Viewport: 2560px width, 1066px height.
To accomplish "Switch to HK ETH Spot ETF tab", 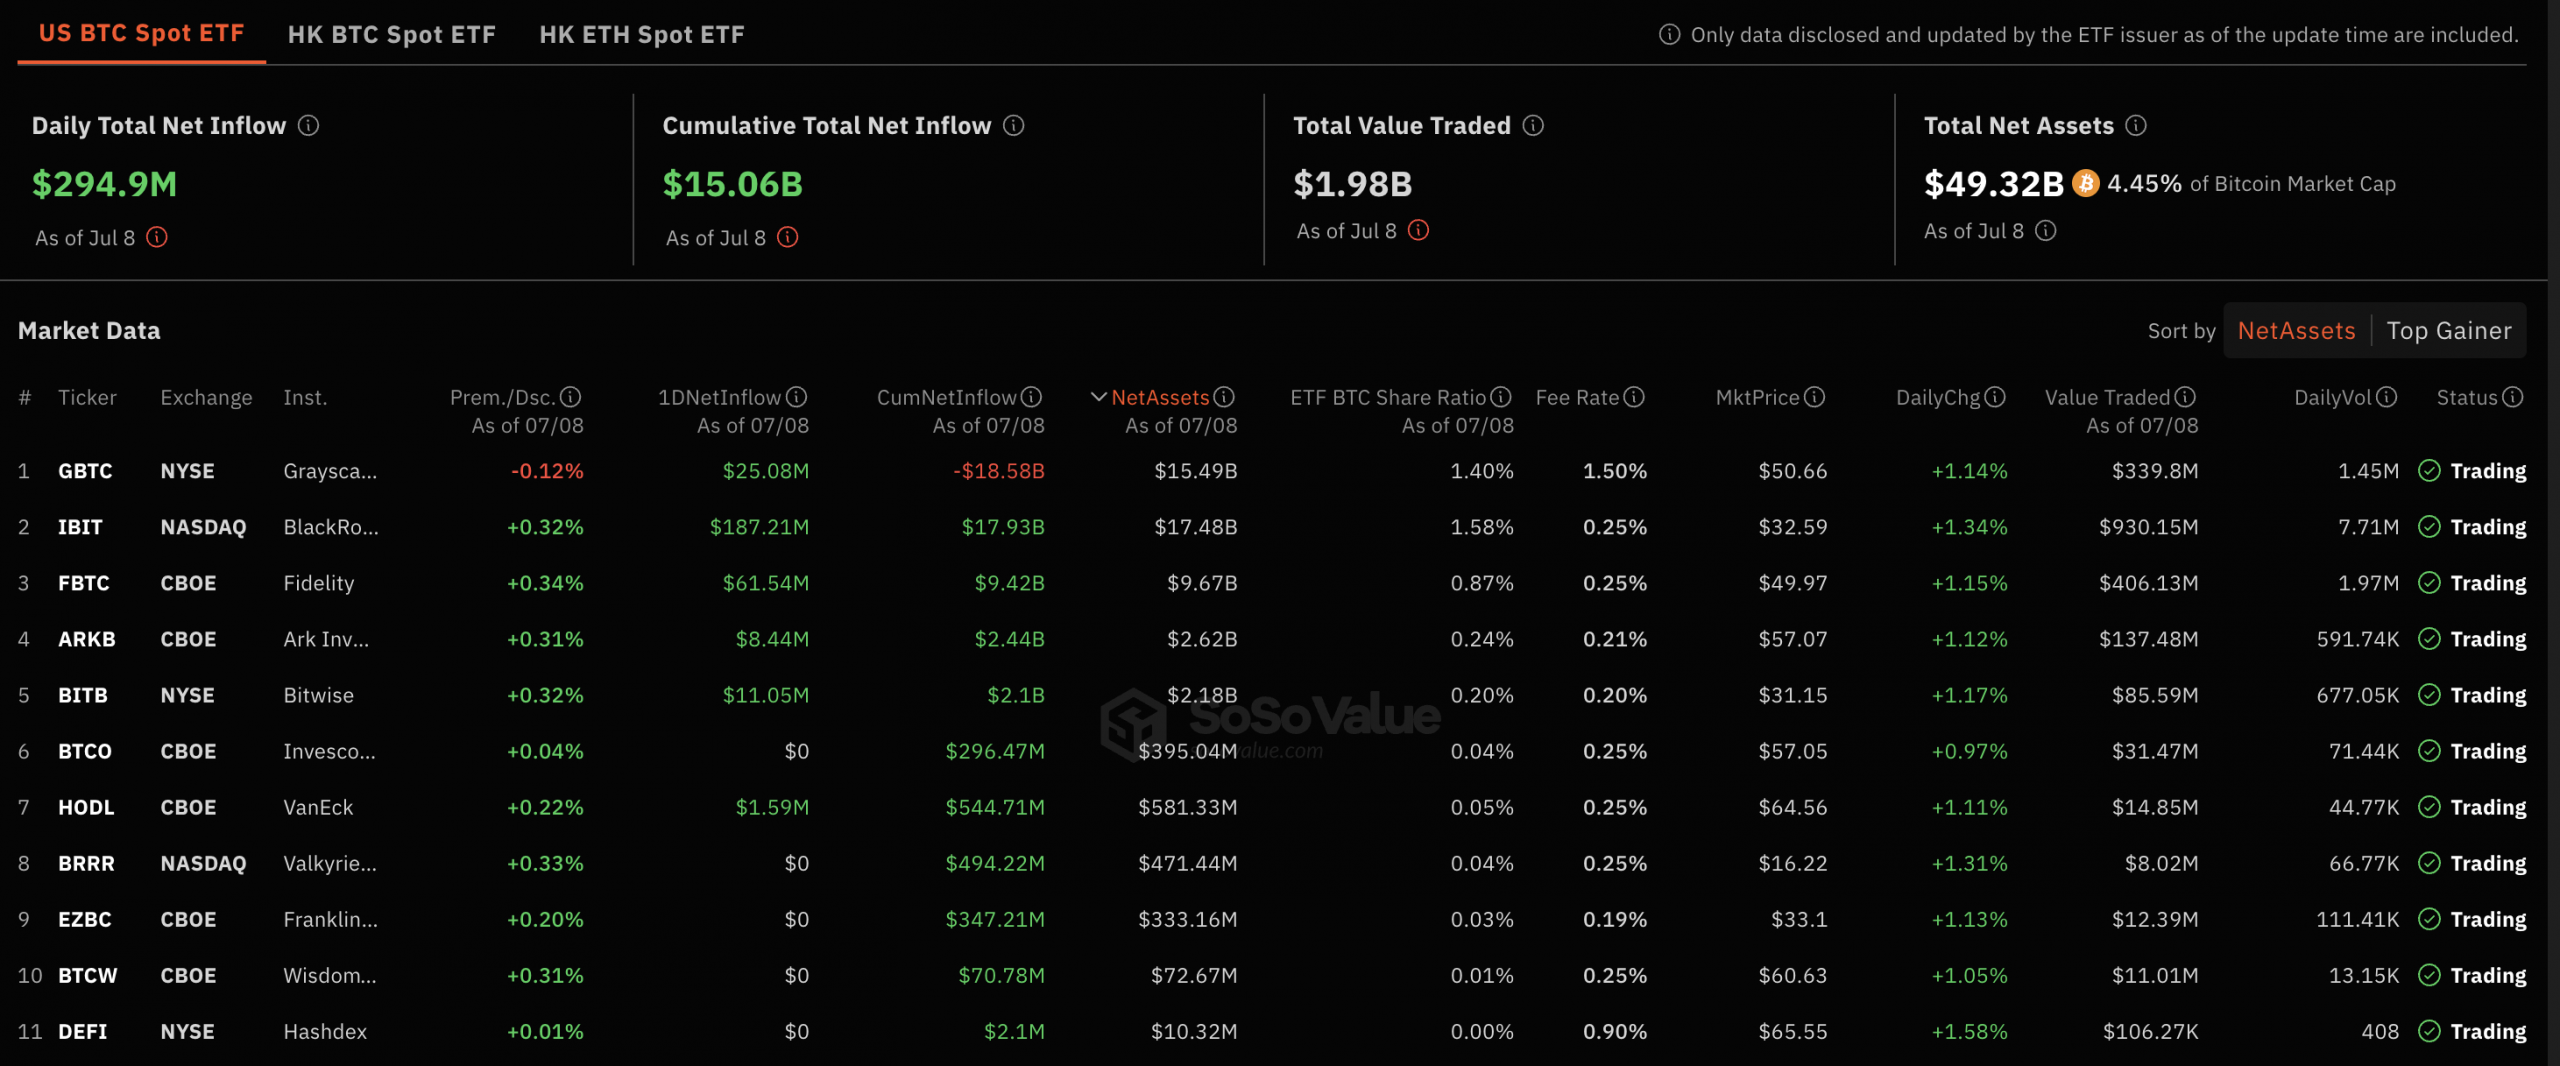I will pos(642,34).
